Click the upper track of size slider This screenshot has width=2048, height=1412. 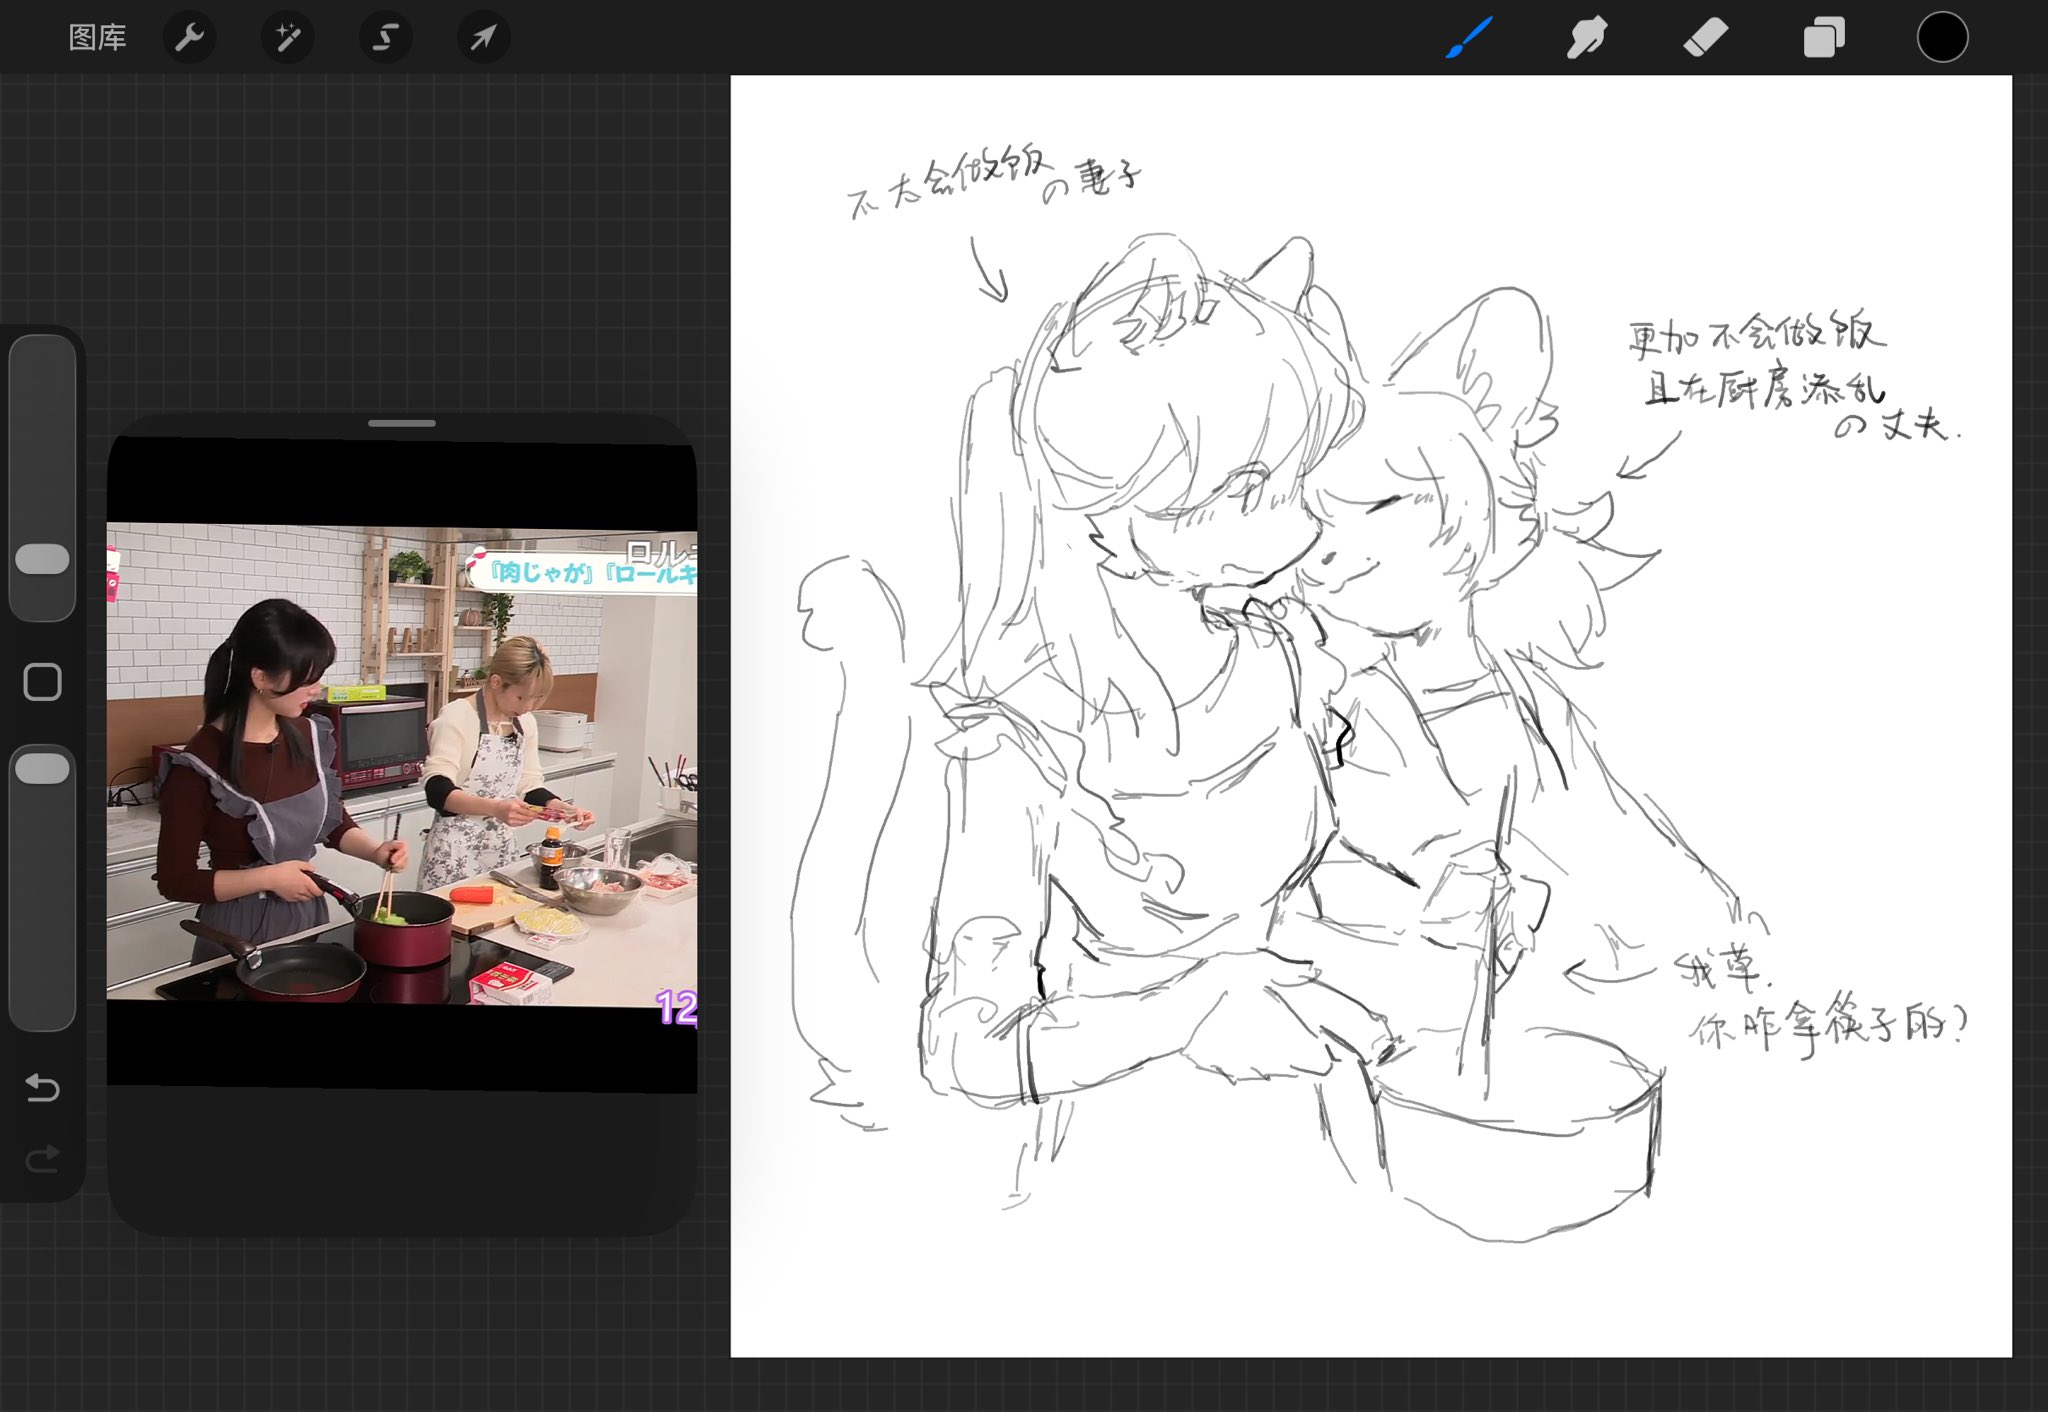42,430
